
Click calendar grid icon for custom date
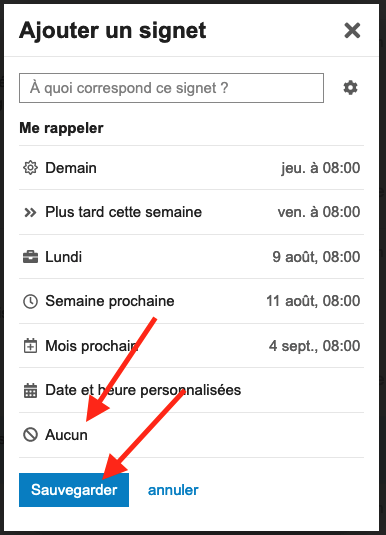30,390
